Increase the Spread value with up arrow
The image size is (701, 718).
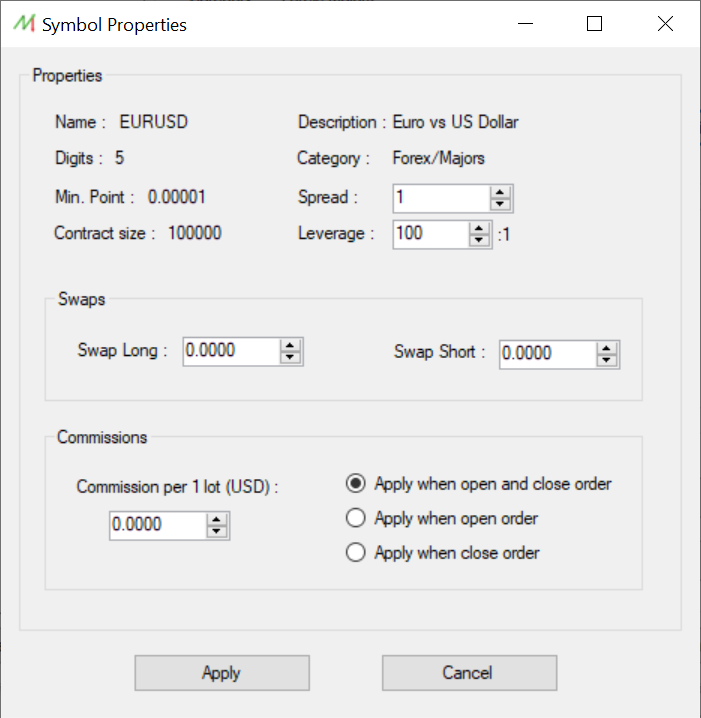[x=500, y=193]
